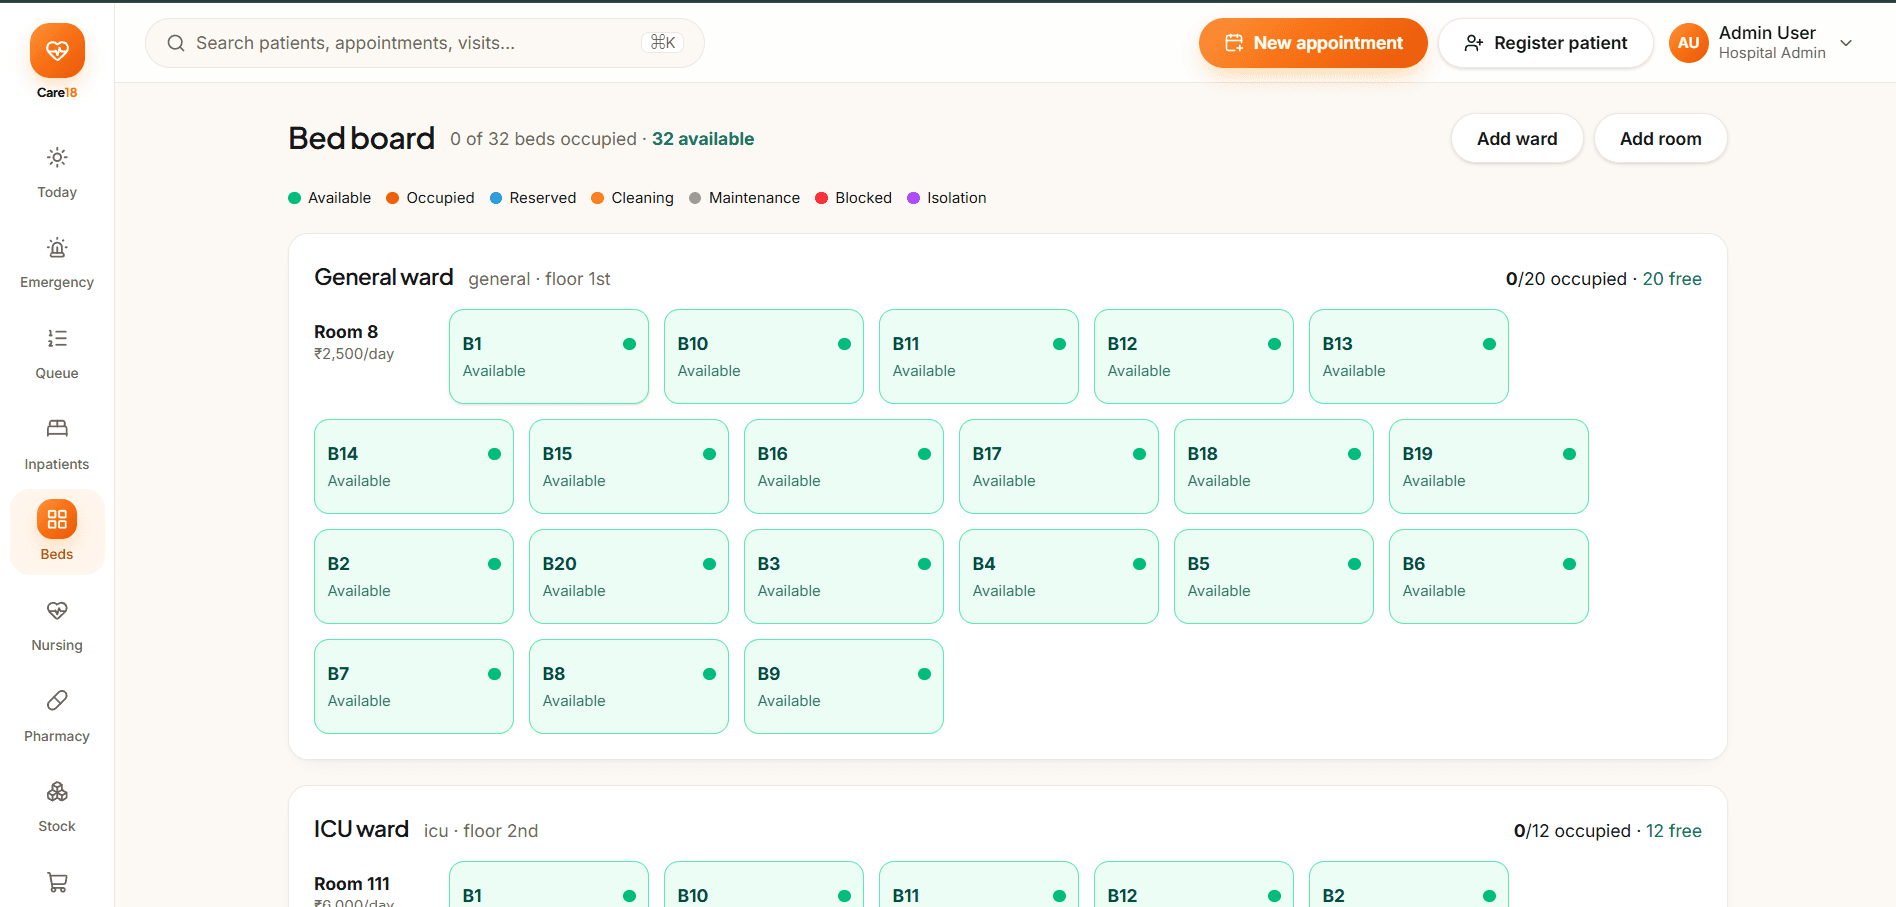Click the Isolation purple legend dot
1896x907 pixels.
click(x=913, y=198)
